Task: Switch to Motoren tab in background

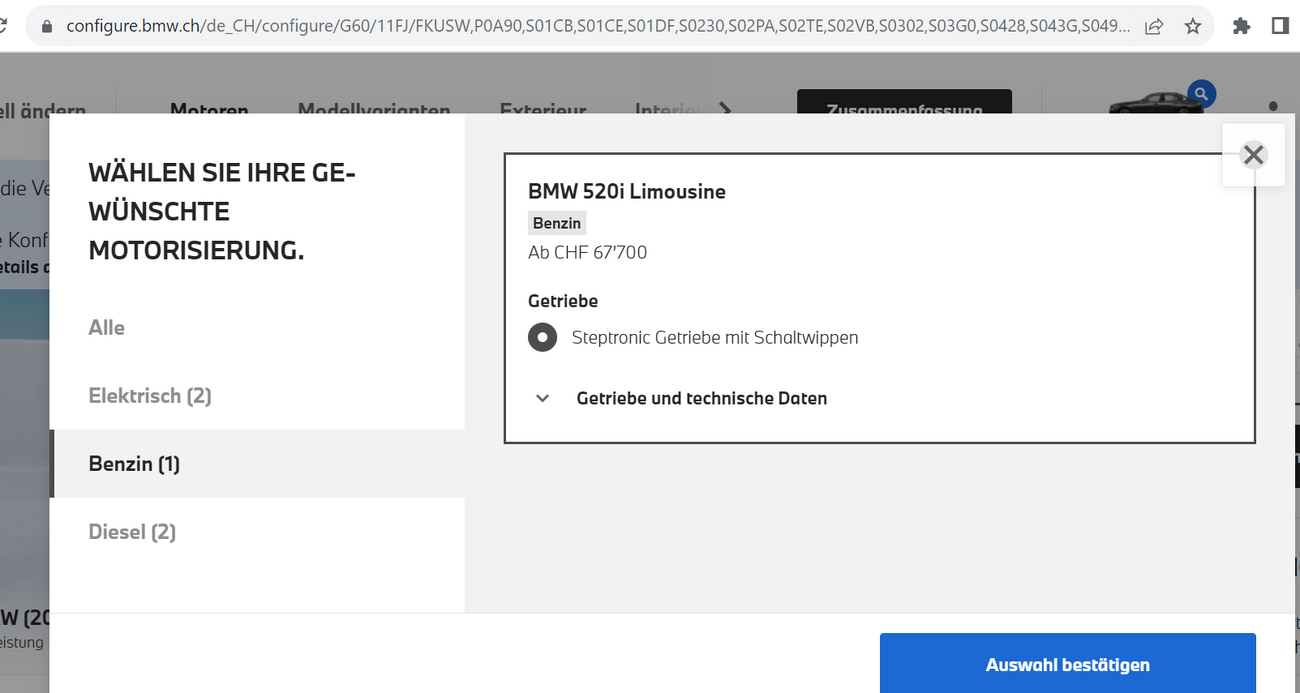Action: pos(209,109)
